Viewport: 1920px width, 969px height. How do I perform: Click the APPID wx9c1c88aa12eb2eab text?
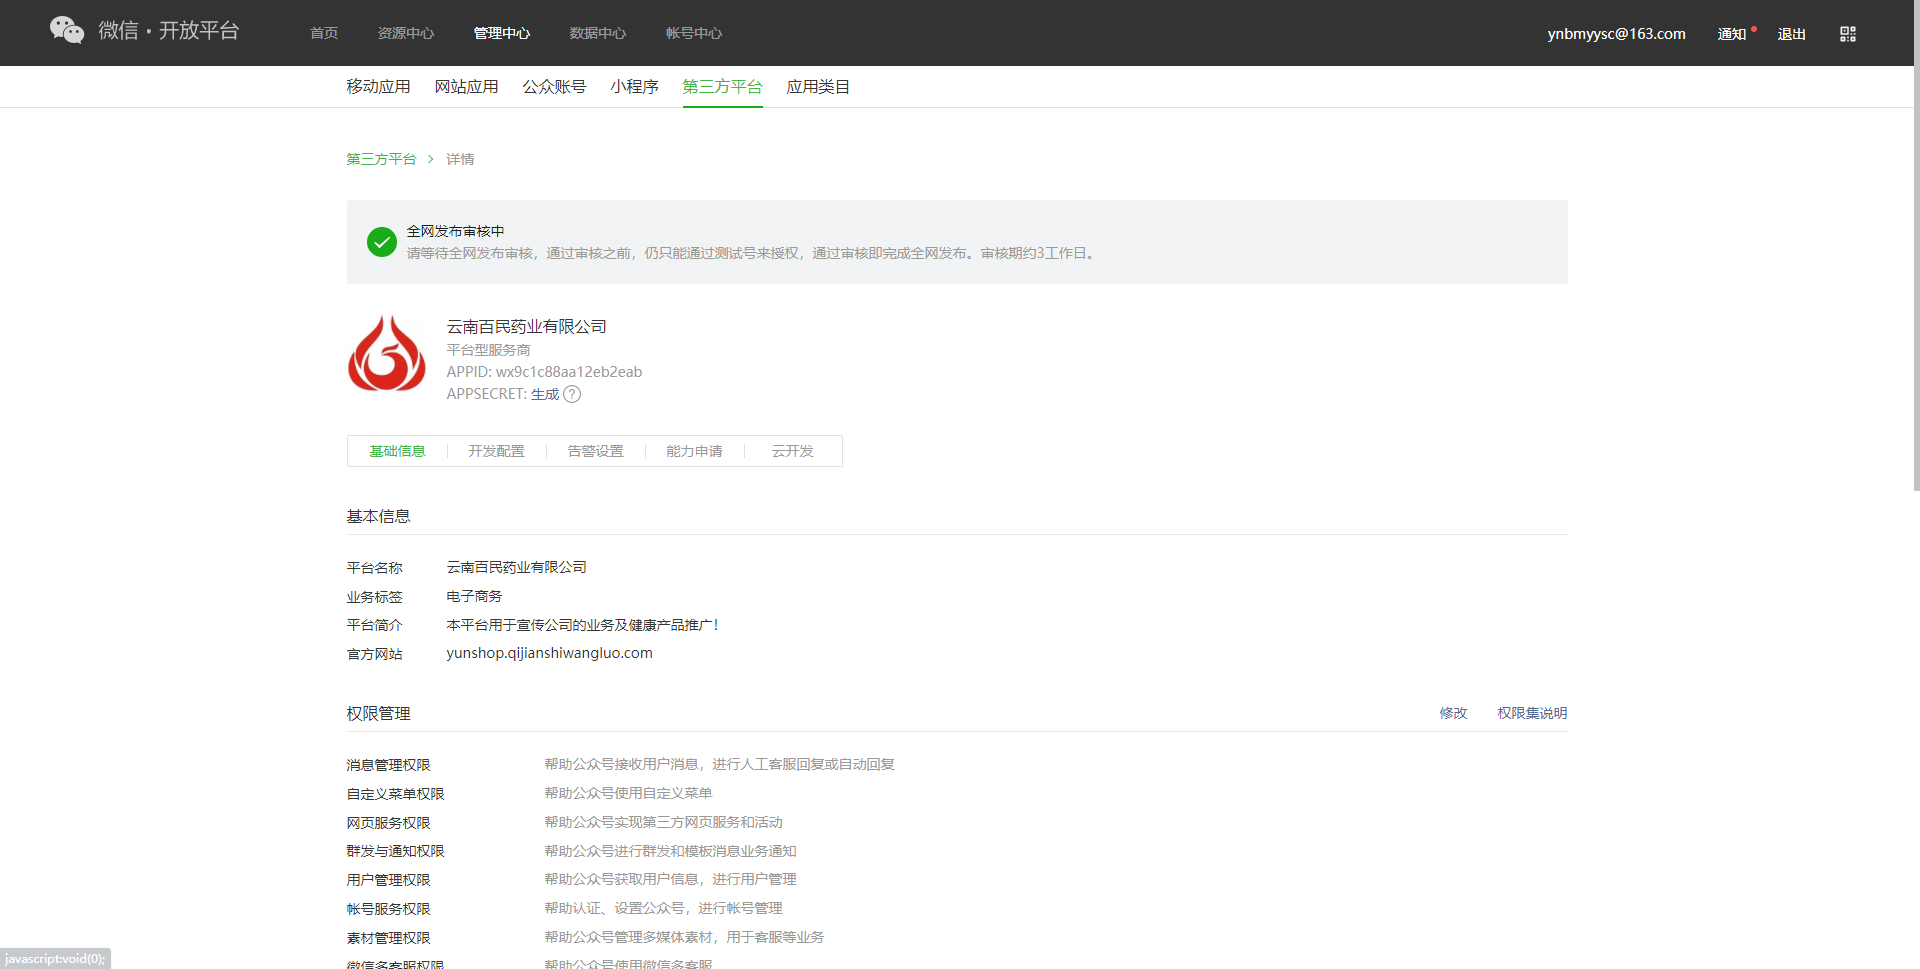coord(544,372)
